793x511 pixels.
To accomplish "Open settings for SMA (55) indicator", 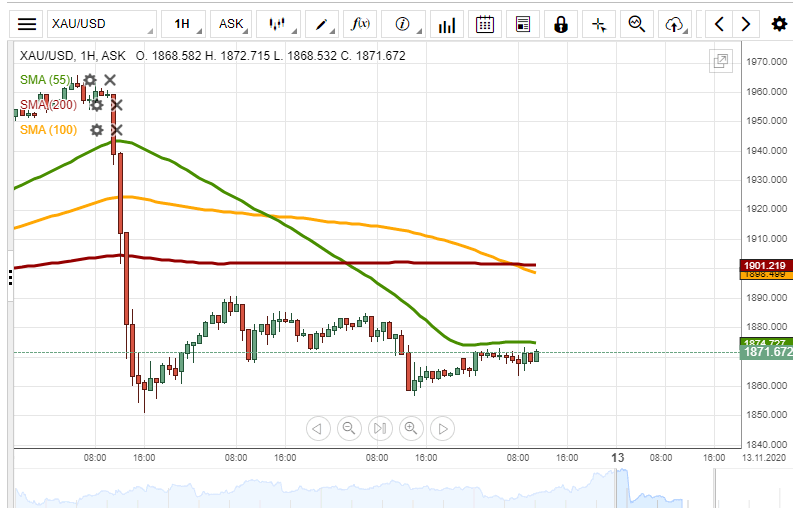I will (90, 80).
